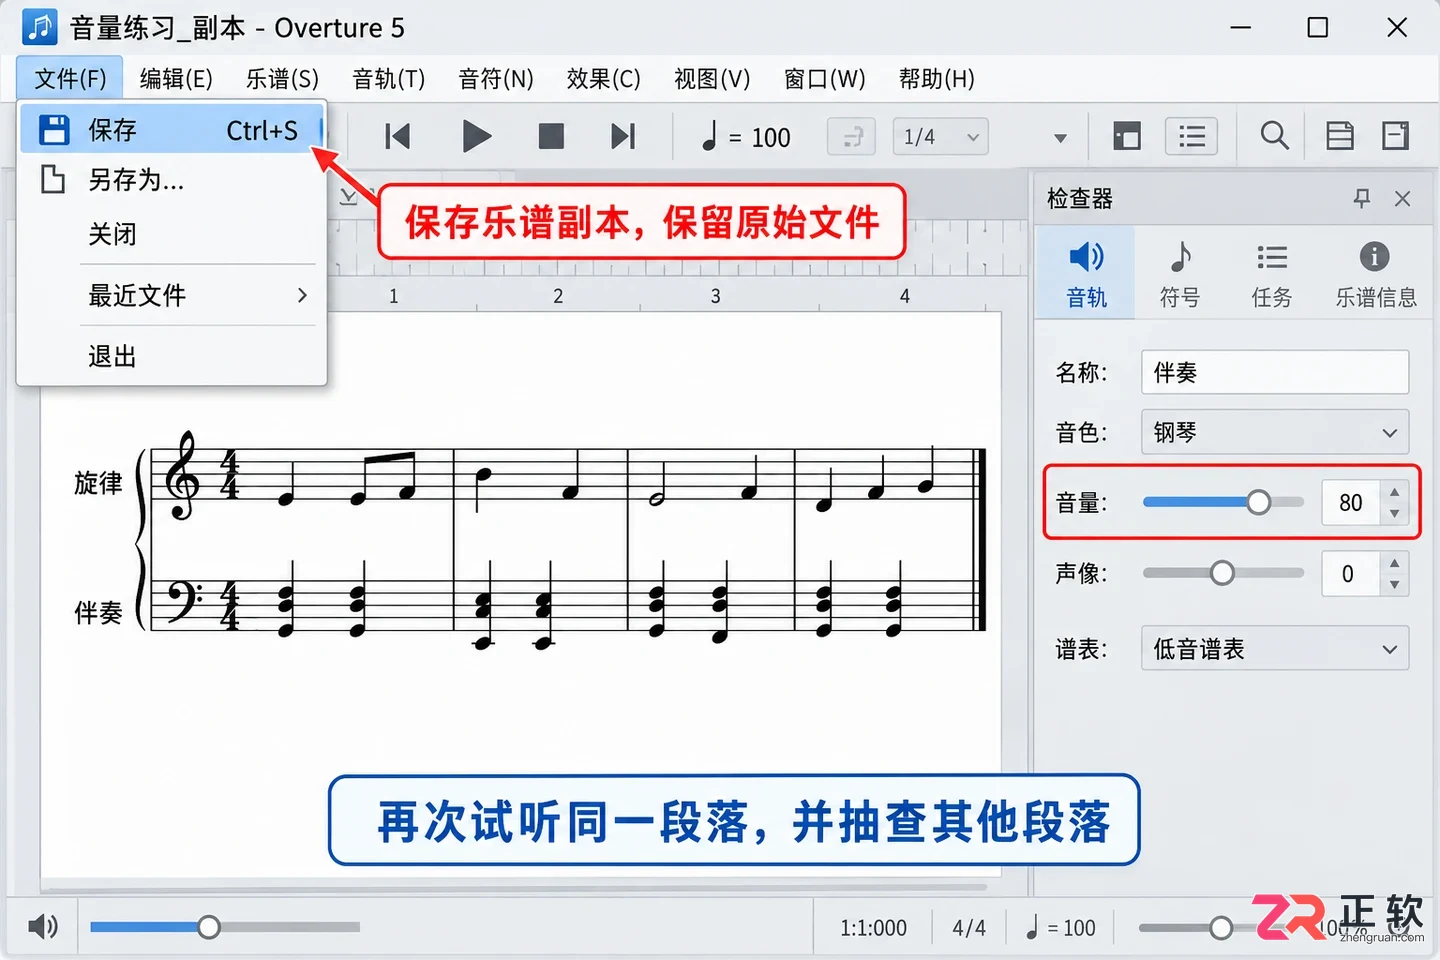Select 关闭 in the file menu
This screenshot has width=1440, height=960.
point(172,234)
